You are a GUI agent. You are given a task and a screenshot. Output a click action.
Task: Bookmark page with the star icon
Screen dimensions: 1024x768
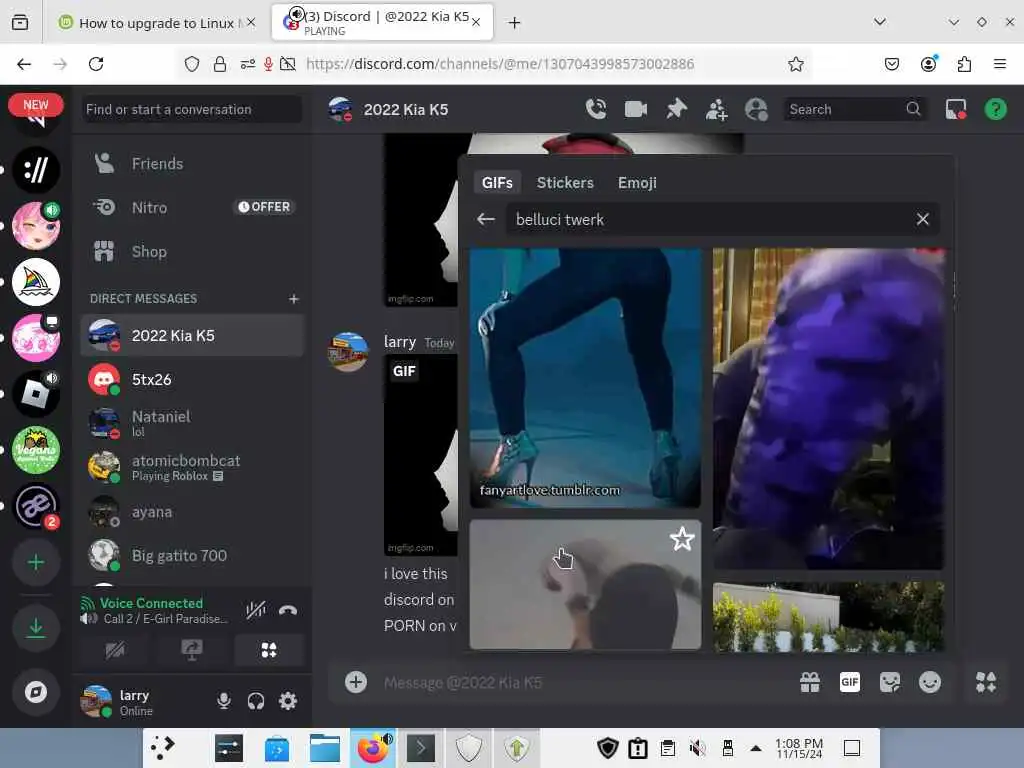(795, 64)
